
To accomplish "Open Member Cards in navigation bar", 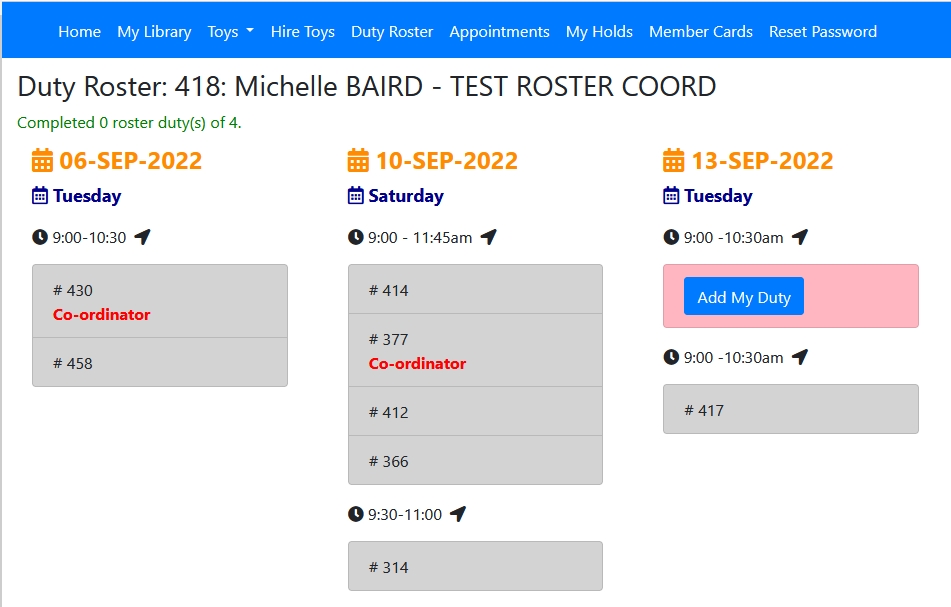I will tap(700, 32).
